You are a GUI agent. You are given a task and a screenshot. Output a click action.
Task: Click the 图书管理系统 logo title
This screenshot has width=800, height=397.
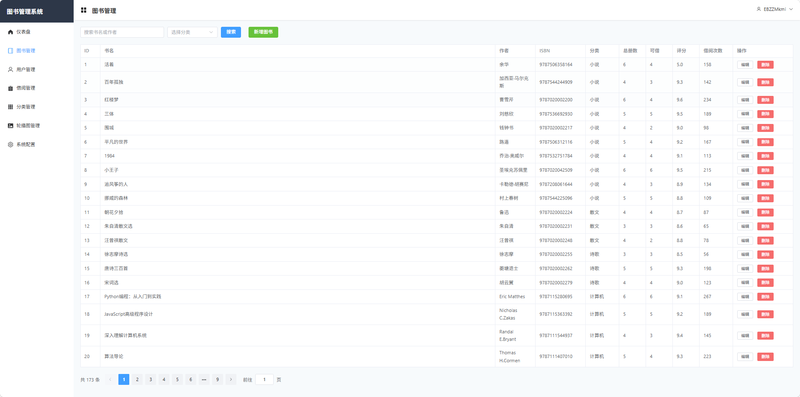(24, 11)
